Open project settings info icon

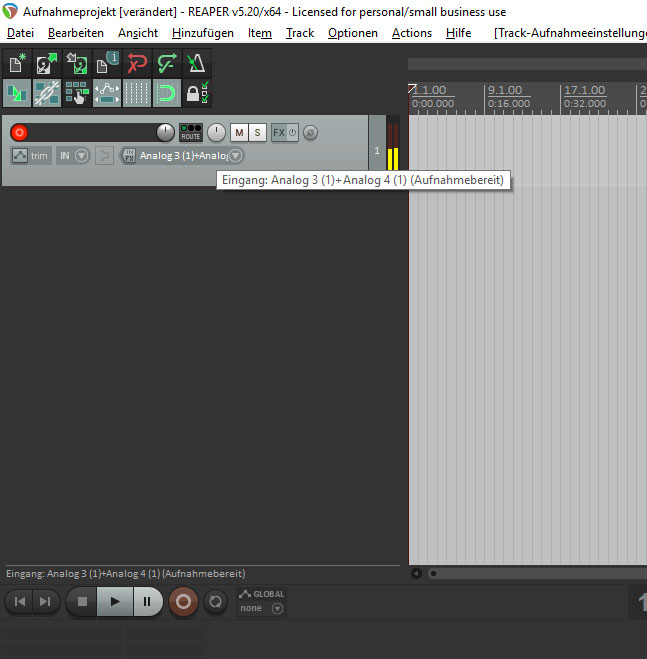click(107, 63)
